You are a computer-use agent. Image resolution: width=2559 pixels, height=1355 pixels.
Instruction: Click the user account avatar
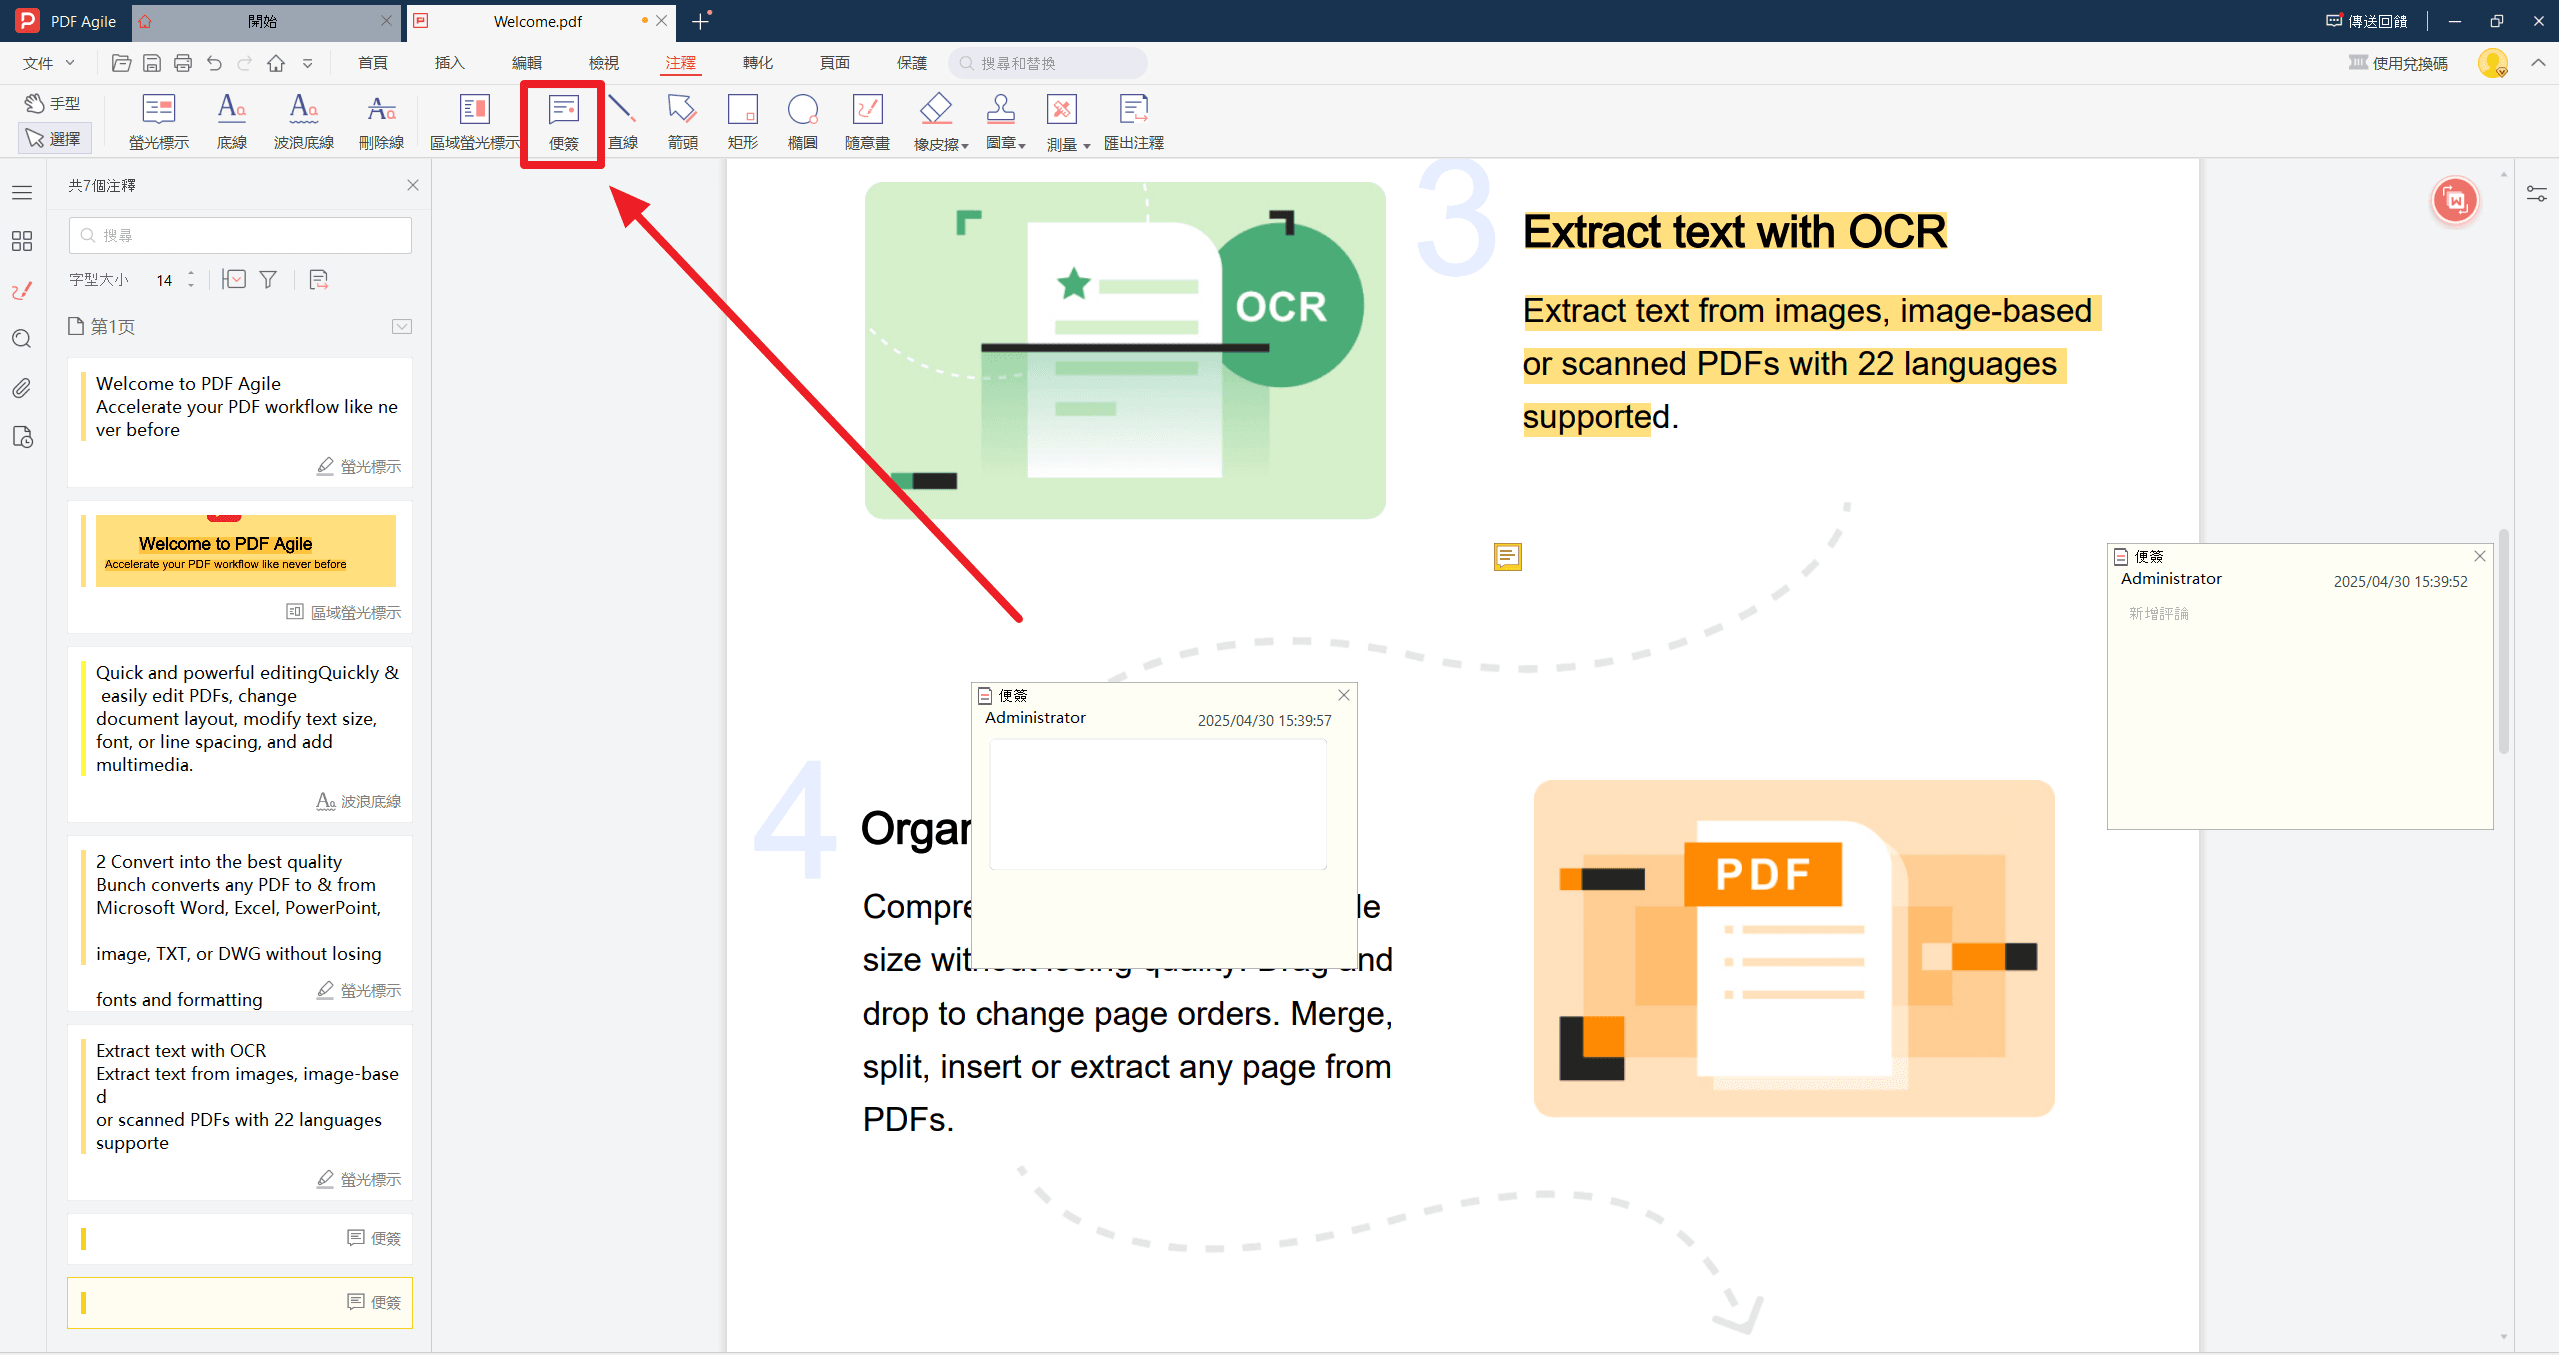[x=2493, y=63]
